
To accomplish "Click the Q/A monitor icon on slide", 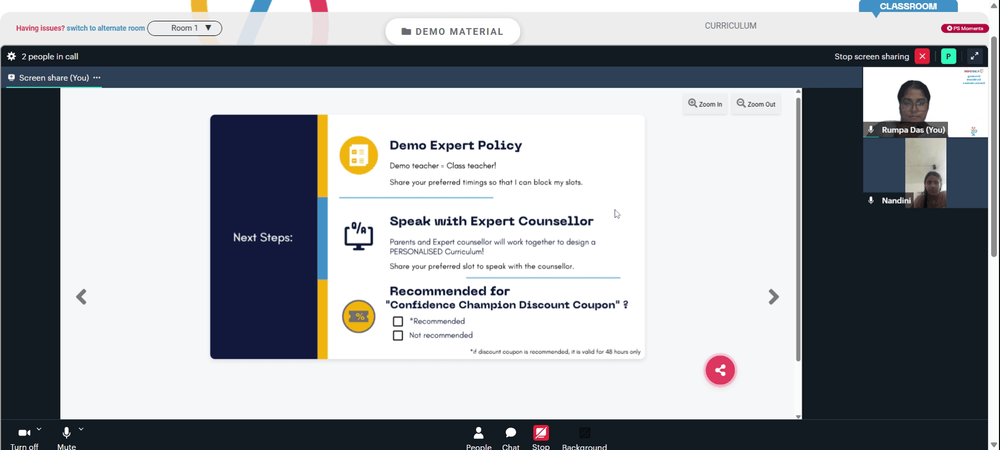I will pyautogui.click(x=358, y=236).
